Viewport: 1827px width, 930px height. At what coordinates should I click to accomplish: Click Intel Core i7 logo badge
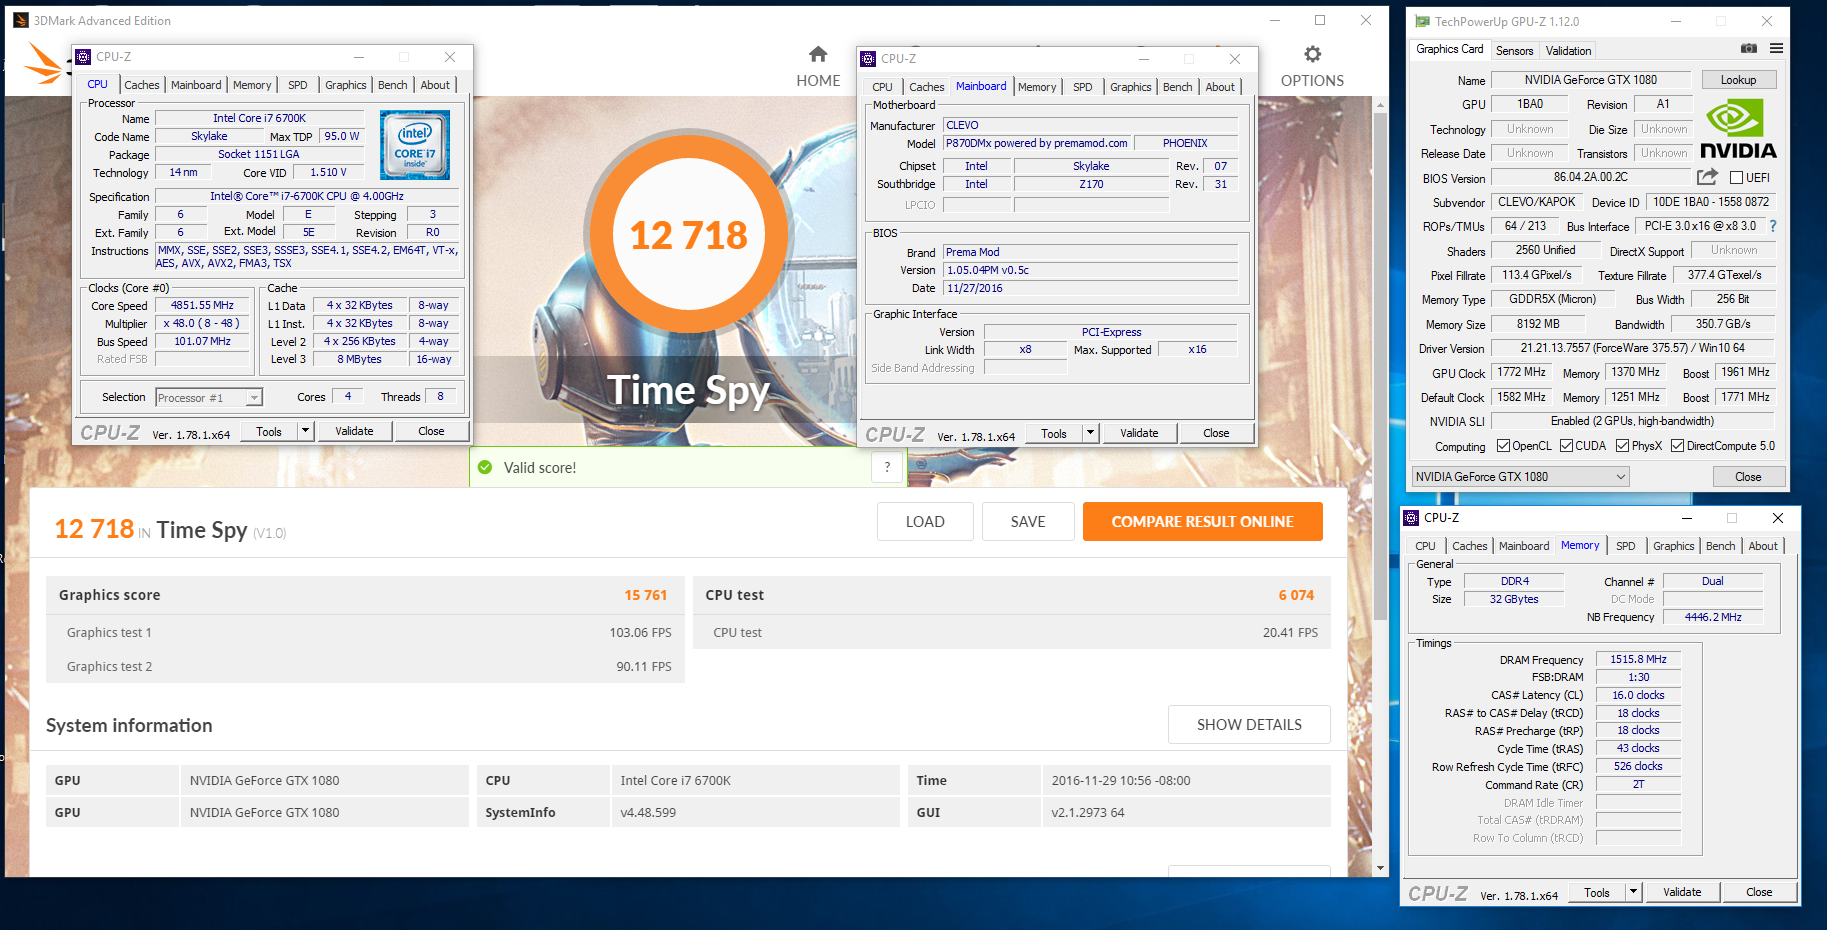point(415,145)
